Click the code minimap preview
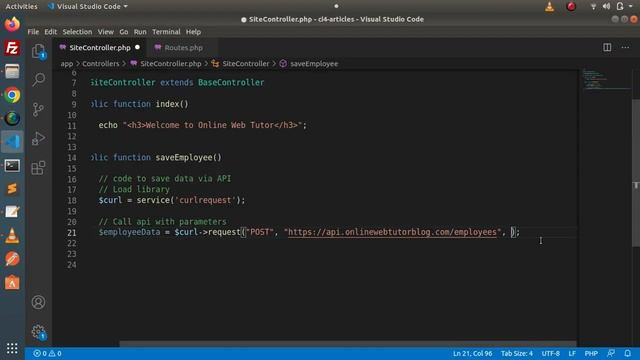 click(x=606, y=80)
